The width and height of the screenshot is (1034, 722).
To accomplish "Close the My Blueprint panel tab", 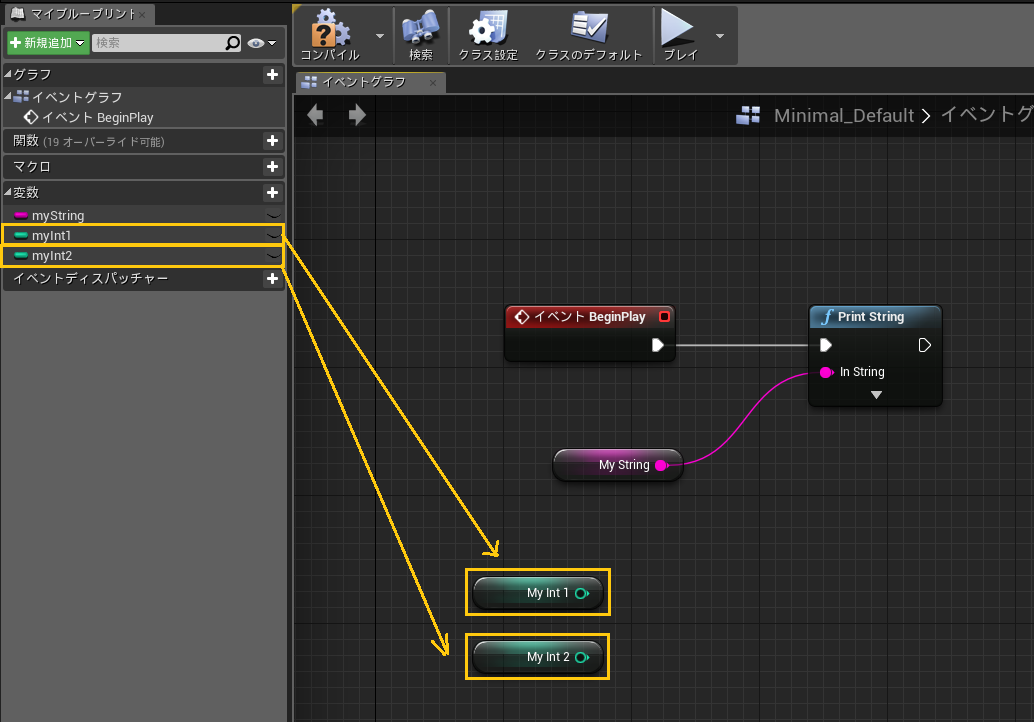I will click(142, 15).
